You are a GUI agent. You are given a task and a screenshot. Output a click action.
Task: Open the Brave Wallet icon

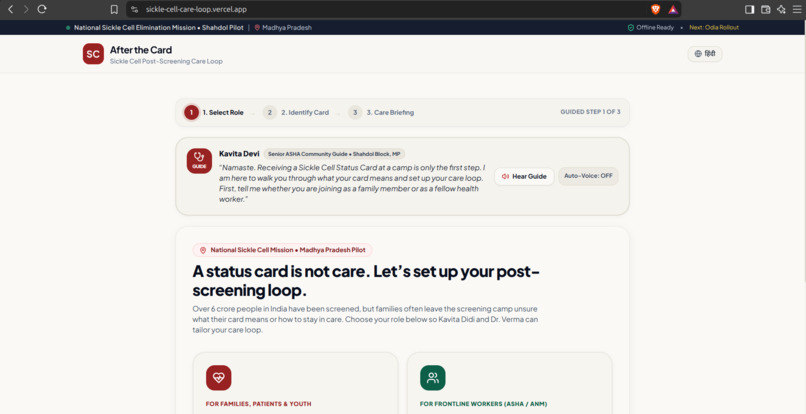pyautogui.click(x=765, y=9)
